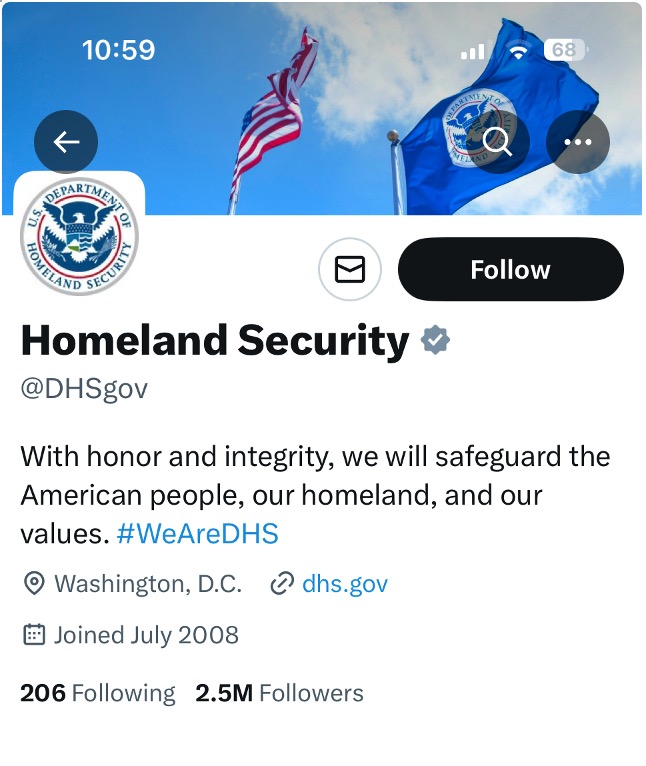Tap the battery indicator showing 68
This screenshot has width=646, height=766.
565,50
